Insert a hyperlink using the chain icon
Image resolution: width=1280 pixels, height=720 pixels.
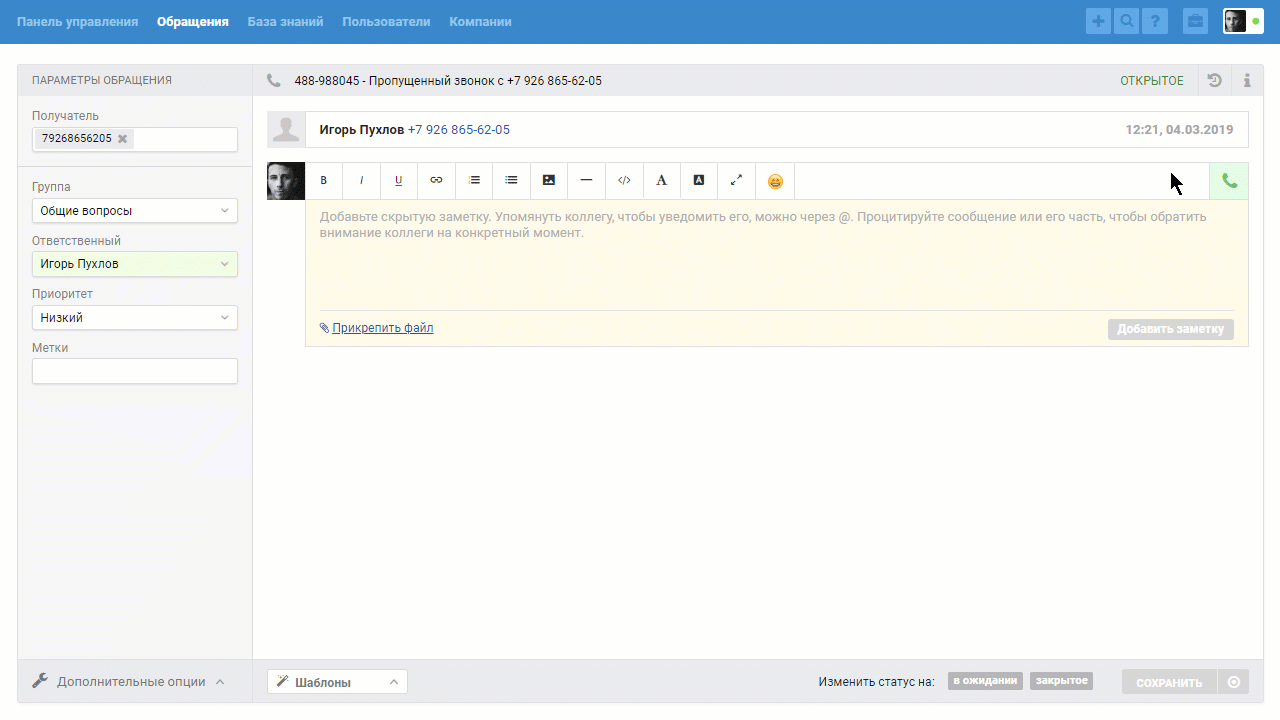click(x=436, y=181)
